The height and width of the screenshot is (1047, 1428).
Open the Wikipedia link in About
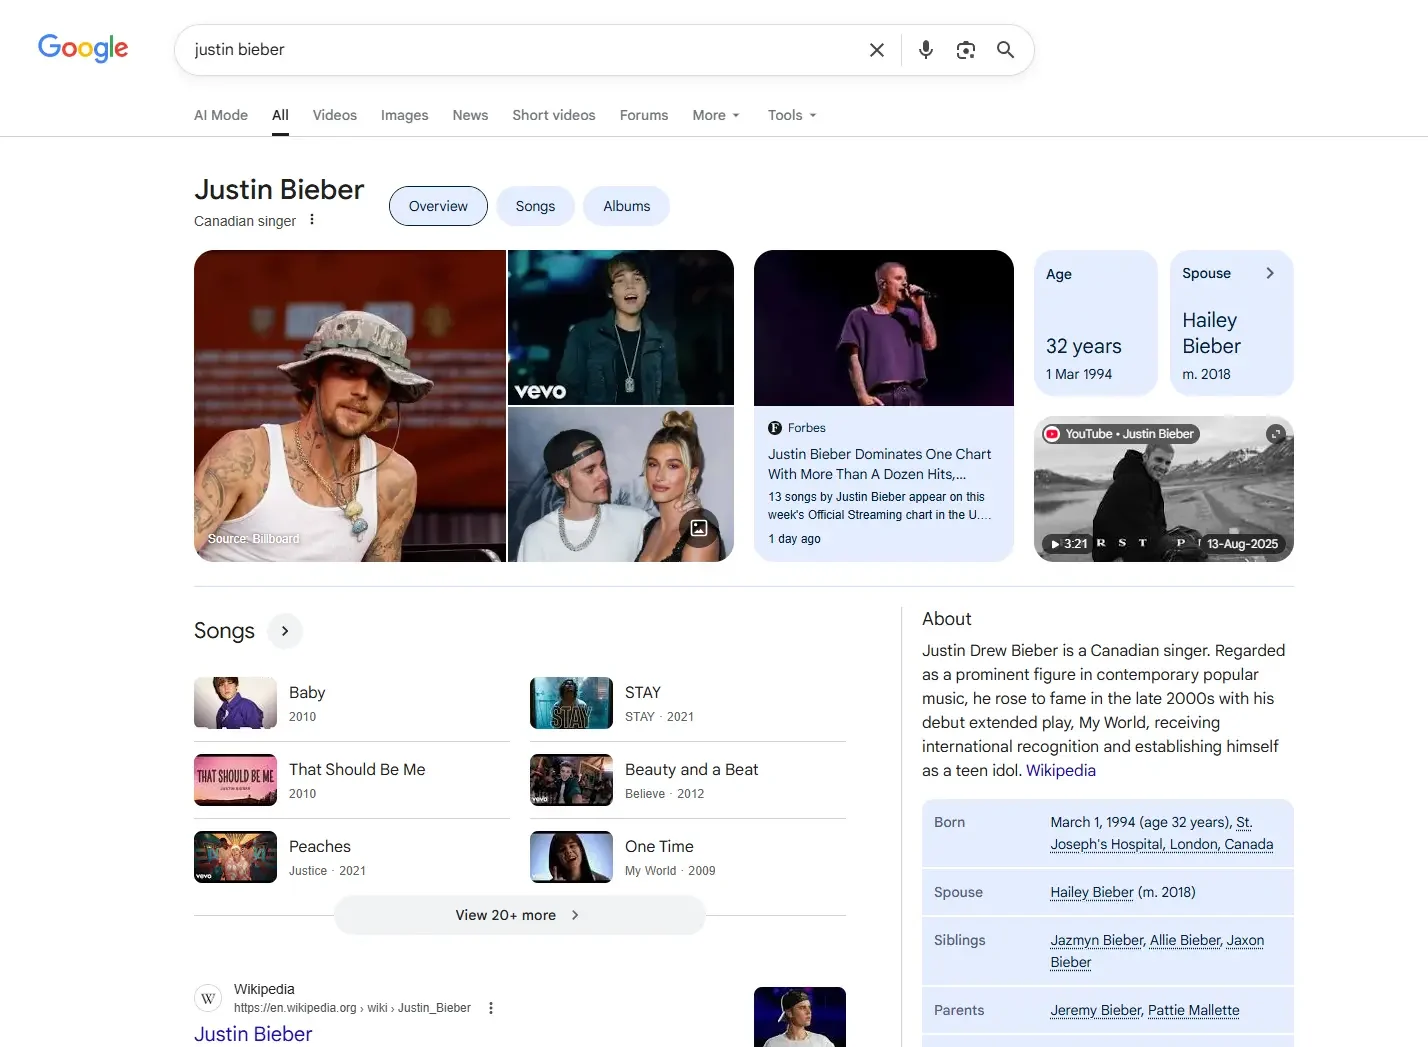(x=1061, y=770)
